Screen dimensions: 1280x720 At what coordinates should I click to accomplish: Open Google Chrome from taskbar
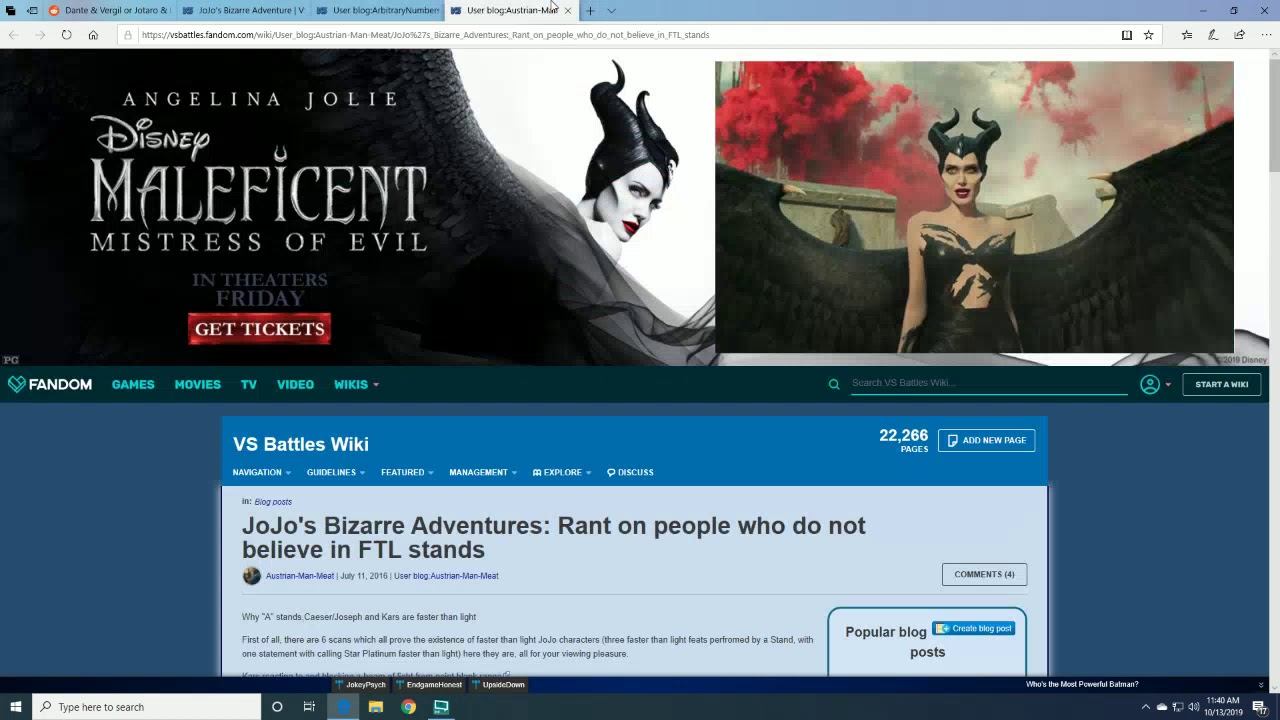[x=408, y=707]
